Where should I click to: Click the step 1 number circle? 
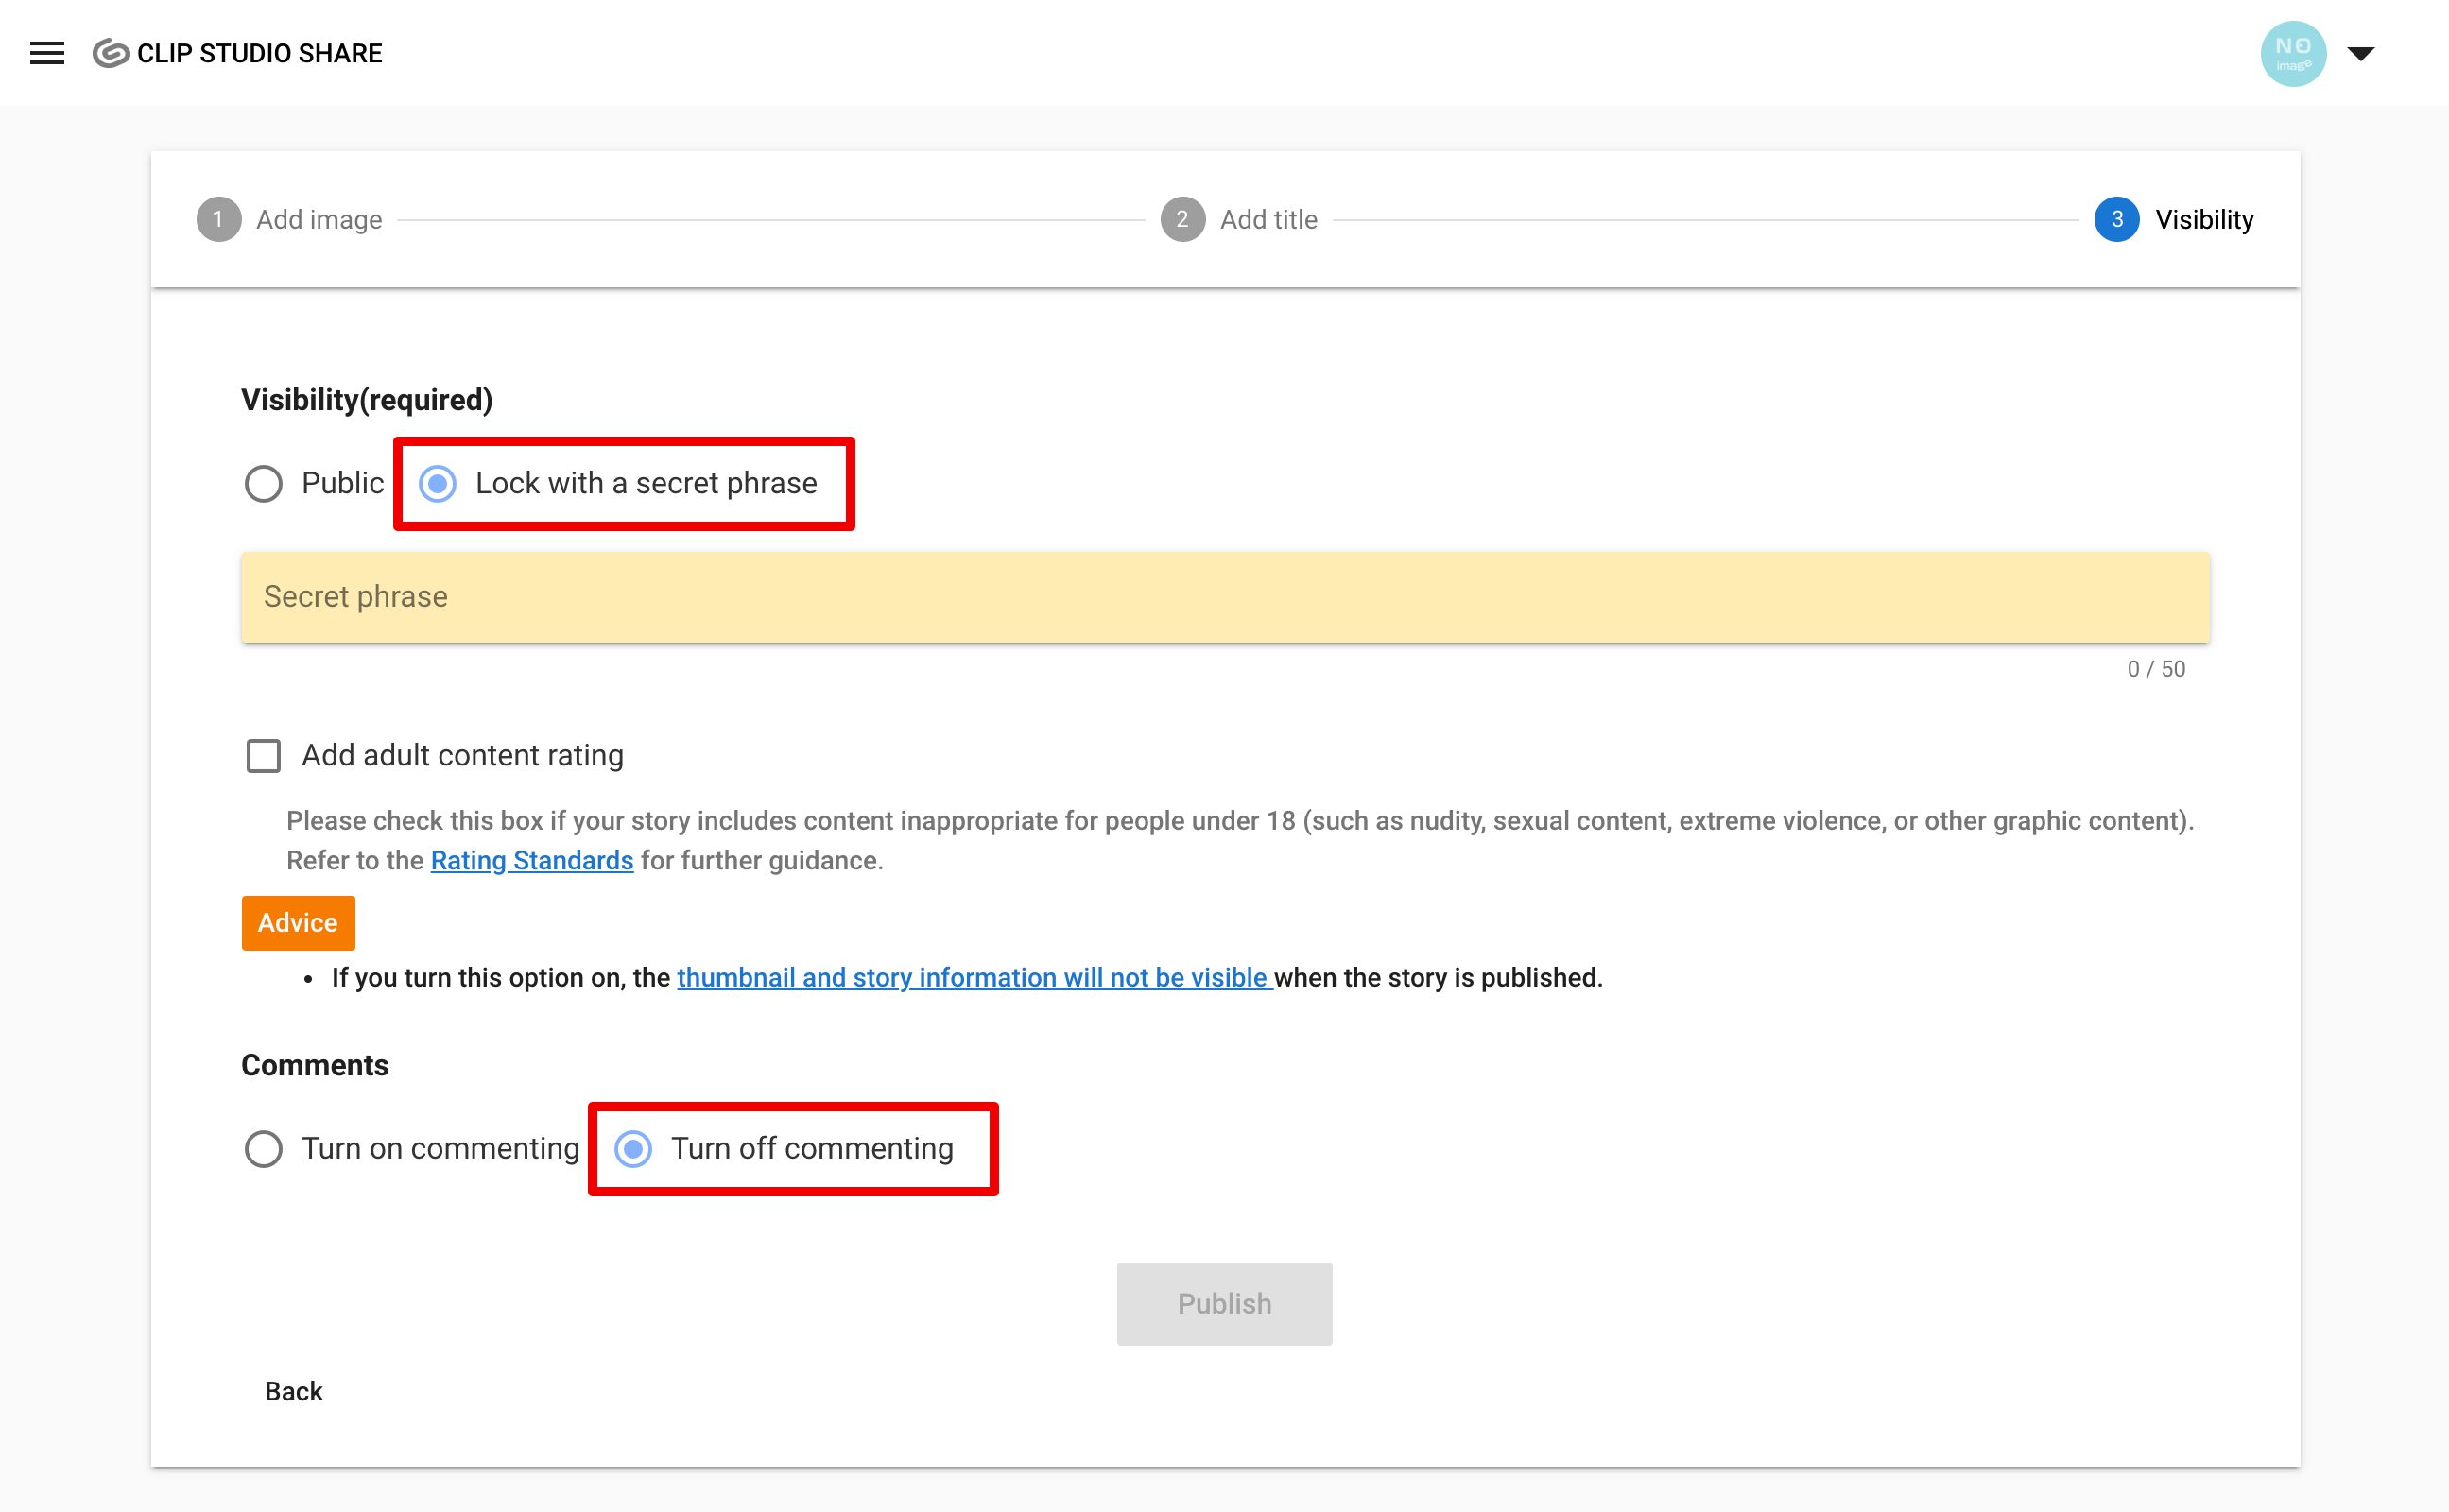tap(219, 219)
